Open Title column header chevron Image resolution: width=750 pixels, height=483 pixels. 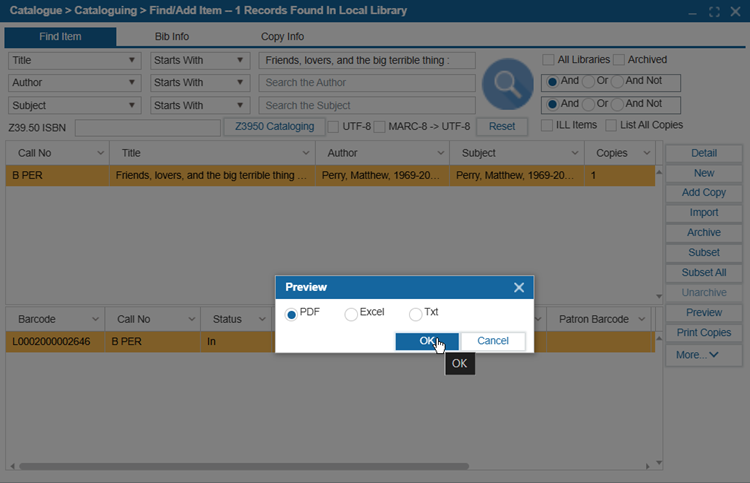click(x=306, y=153)
